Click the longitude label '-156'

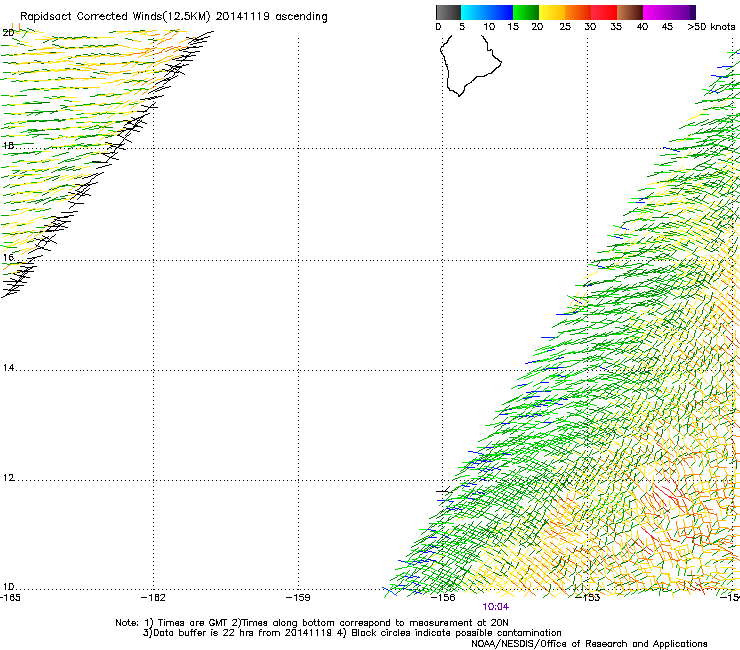tap(443, 598)
